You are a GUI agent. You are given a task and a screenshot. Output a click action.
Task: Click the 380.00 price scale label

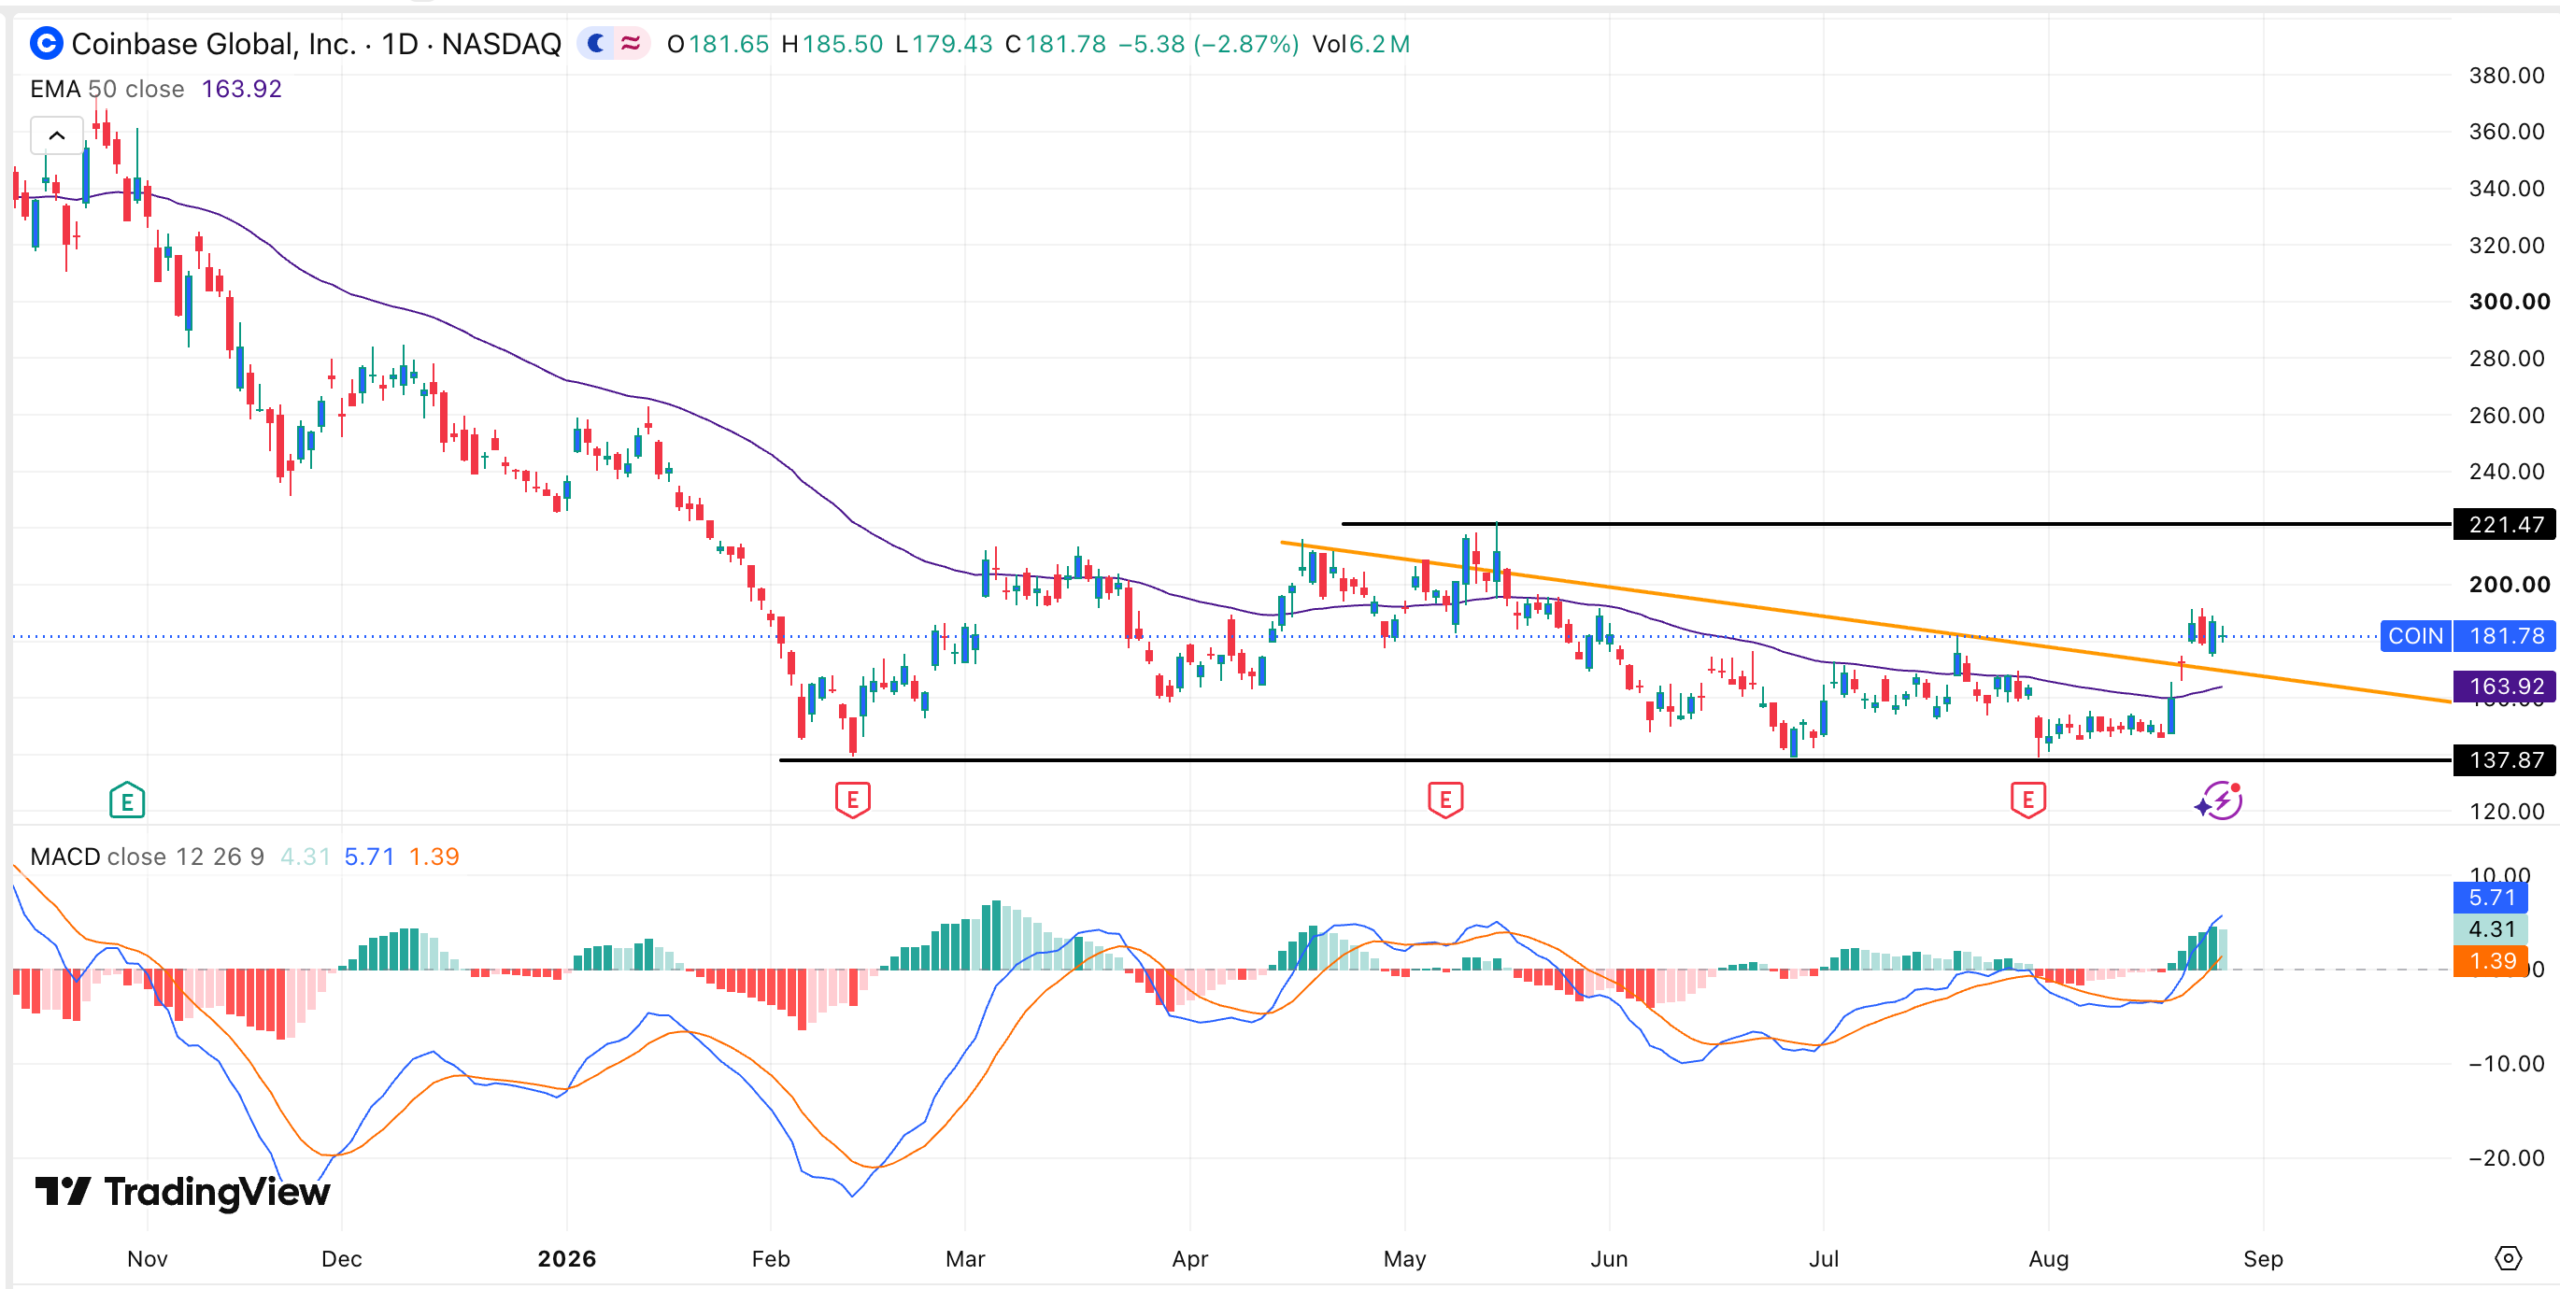(2506, 75)
